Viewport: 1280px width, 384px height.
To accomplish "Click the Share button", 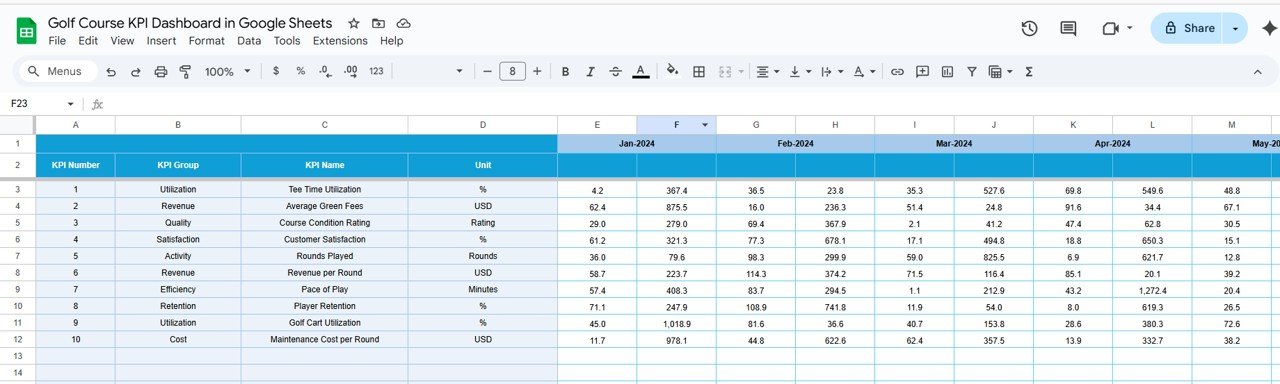I will [1188, 29].
